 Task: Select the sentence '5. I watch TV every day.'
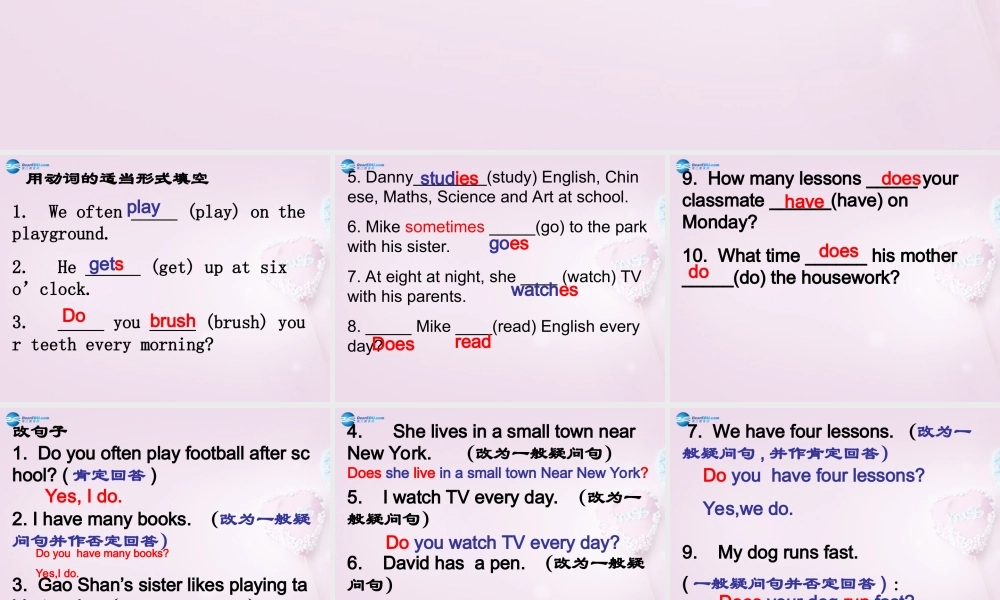452,497
